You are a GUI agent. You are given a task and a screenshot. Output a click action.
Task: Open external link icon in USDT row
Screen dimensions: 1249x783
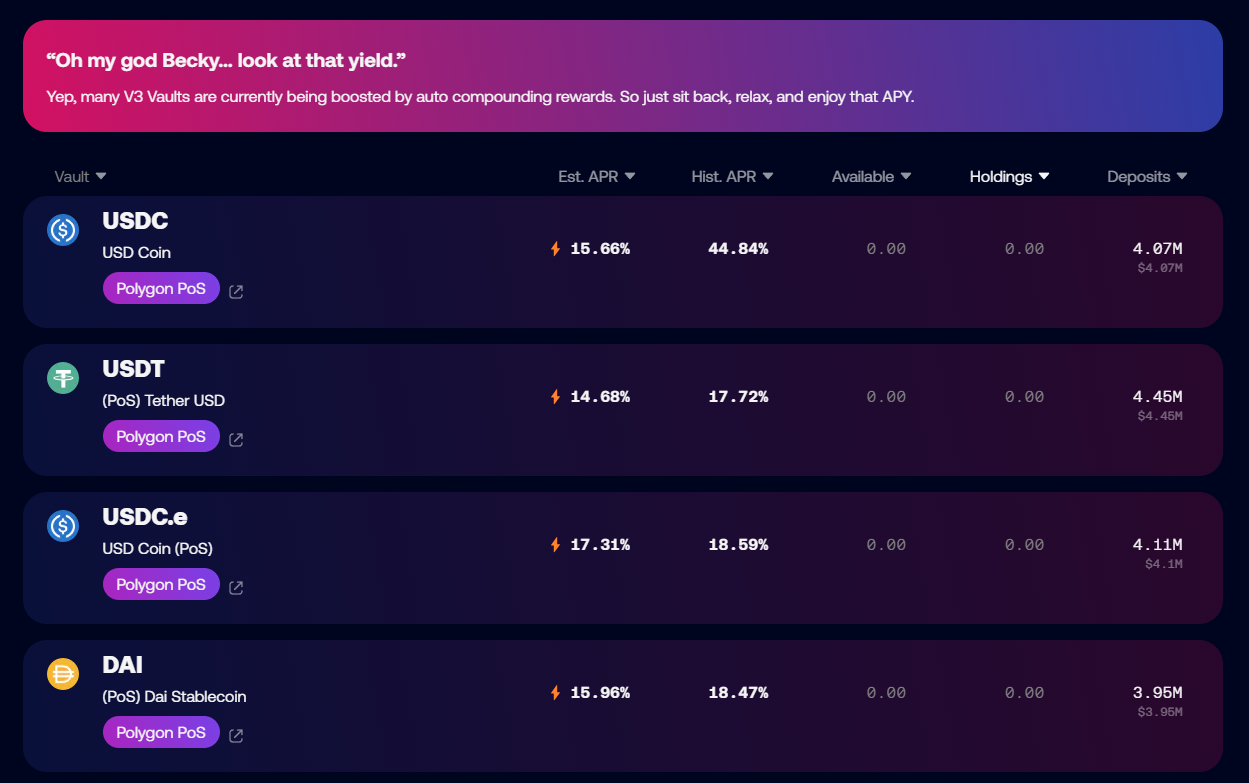point(236,440)
